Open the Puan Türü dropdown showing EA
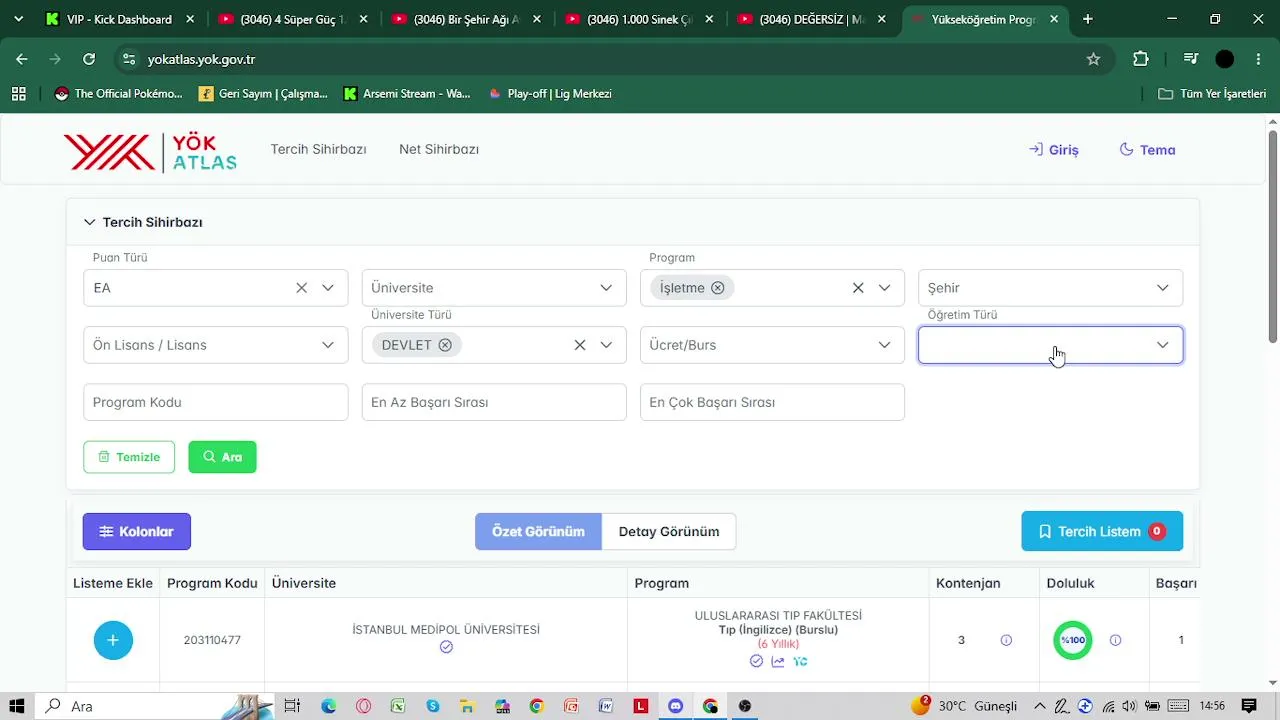The image size is (1280, 720). click(216, 288)
